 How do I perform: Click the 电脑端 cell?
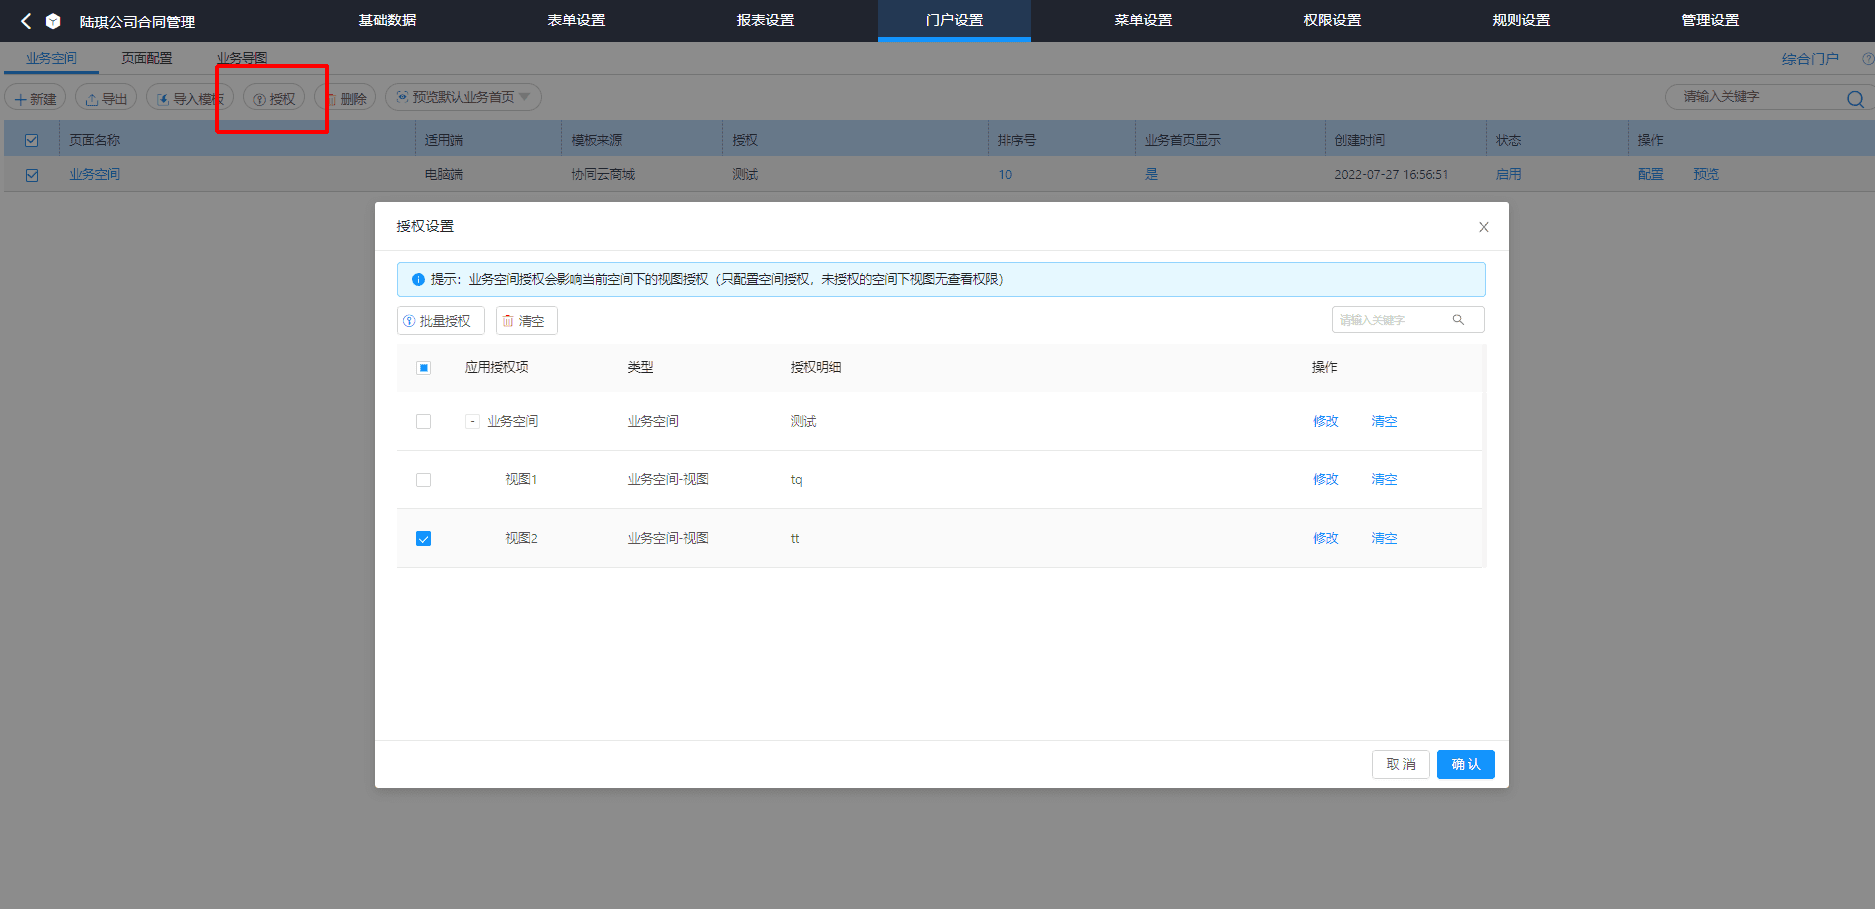click(x=444, y=174)
